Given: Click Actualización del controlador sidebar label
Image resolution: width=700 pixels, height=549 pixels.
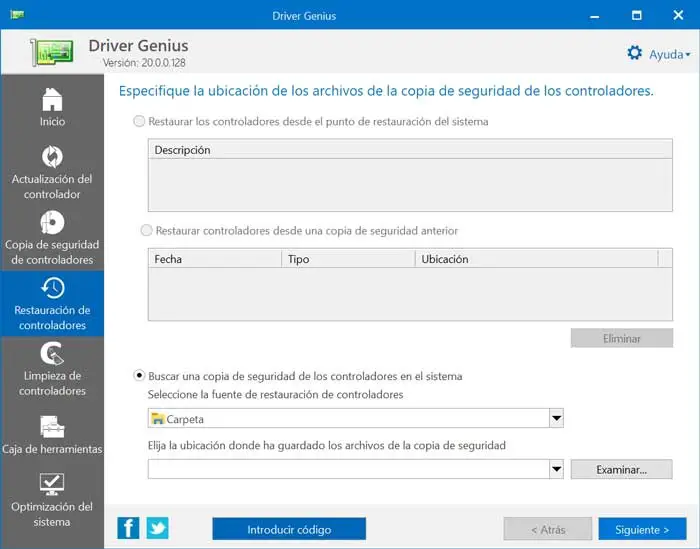Looking at the screenshot, I should (x=52, y=187).
